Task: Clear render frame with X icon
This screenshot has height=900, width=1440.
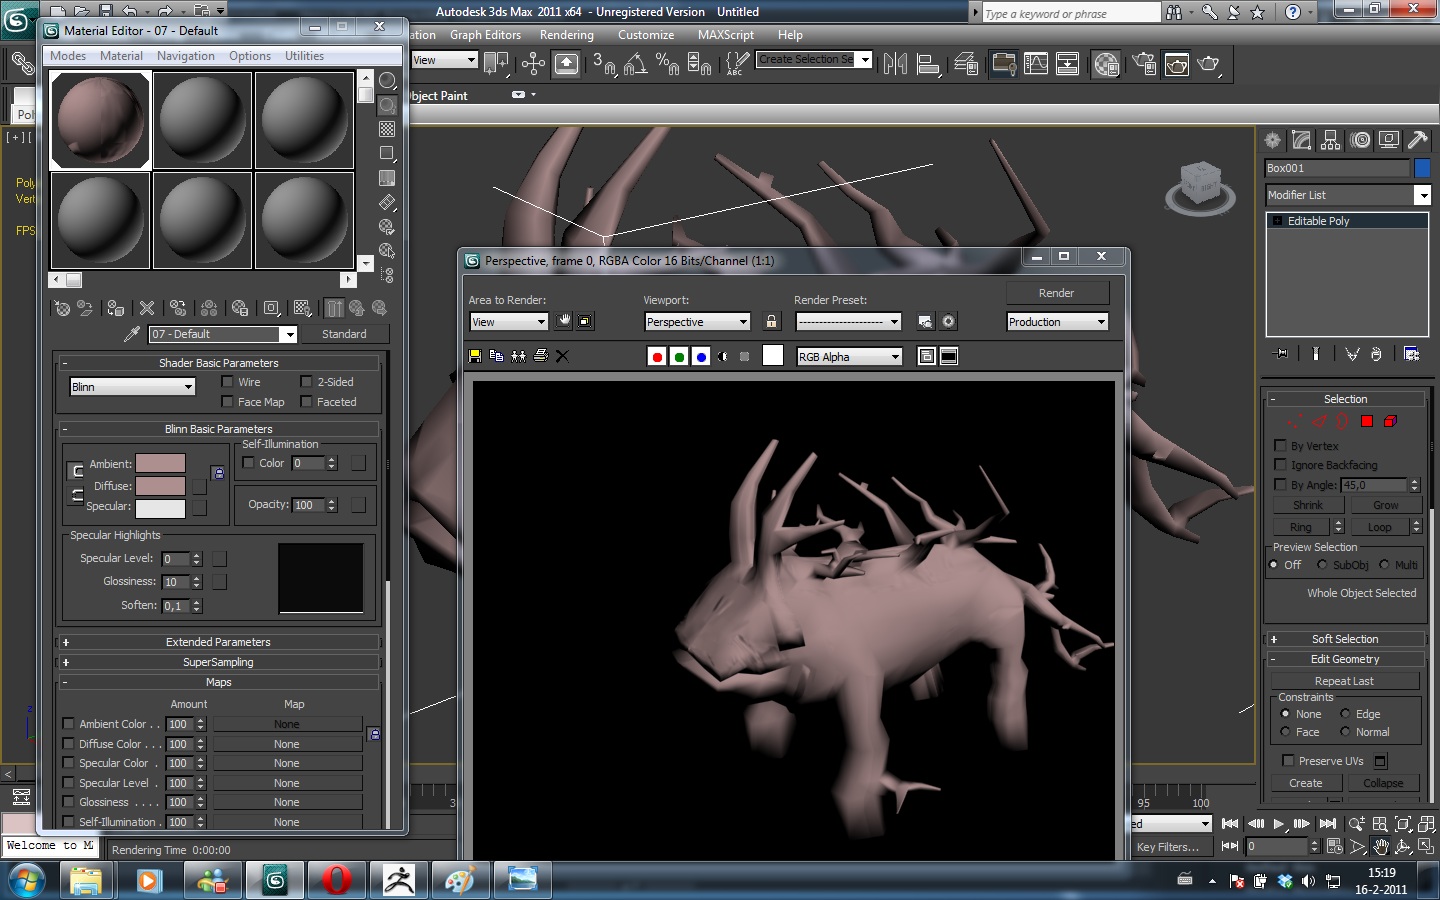Action: (562, 356)
